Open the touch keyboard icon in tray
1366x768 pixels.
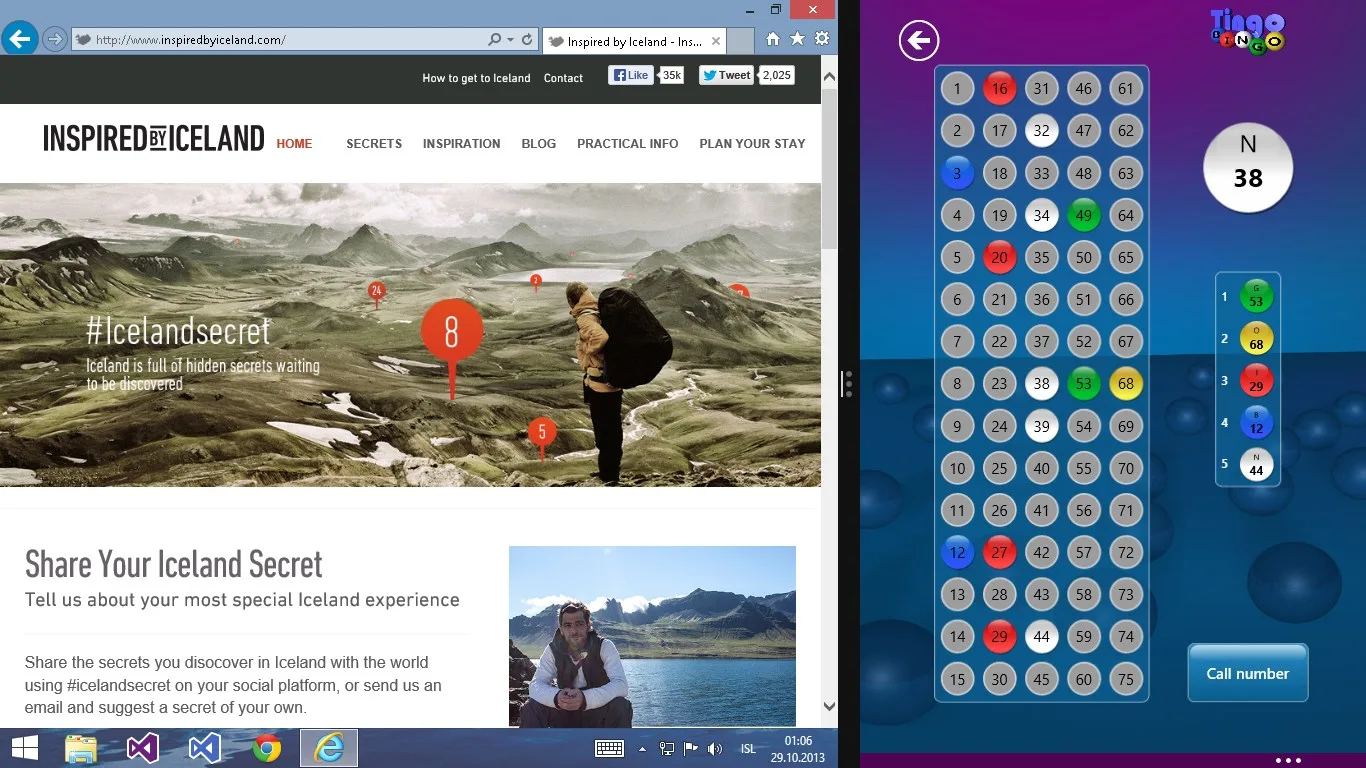609,748
